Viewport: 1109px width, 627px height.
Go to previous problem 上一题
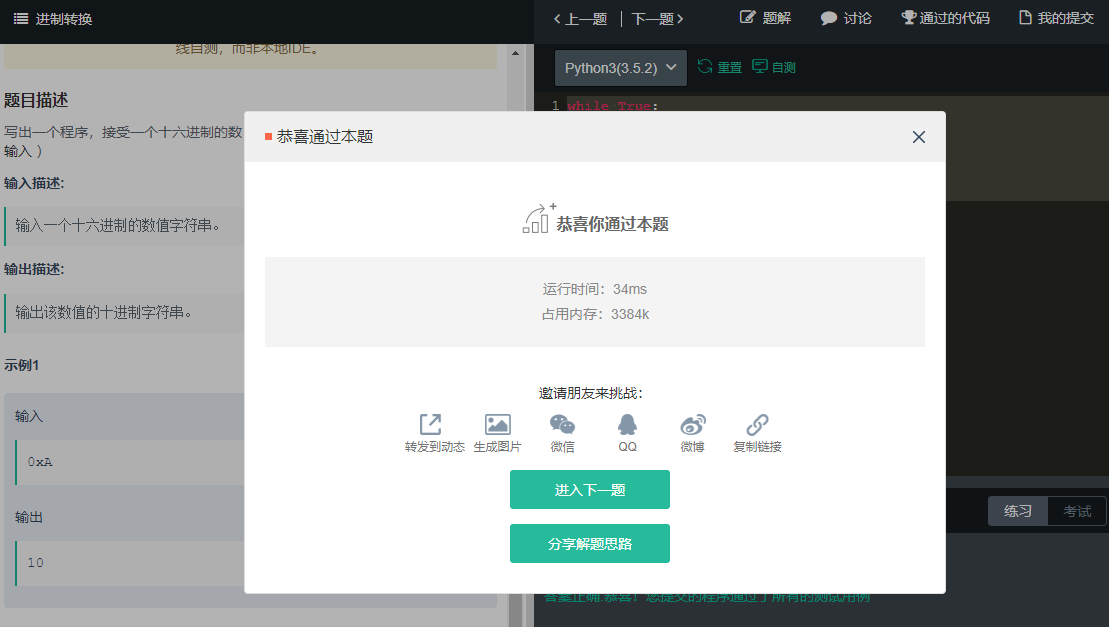pos(580,19)
